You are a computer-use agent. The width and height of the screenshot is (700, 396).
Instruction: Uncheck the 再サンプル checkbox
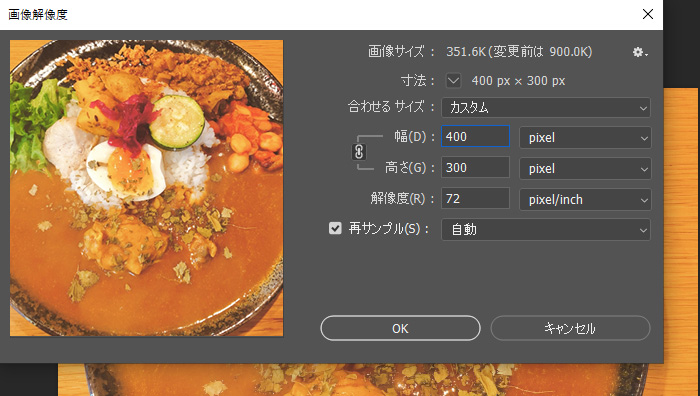335,229
